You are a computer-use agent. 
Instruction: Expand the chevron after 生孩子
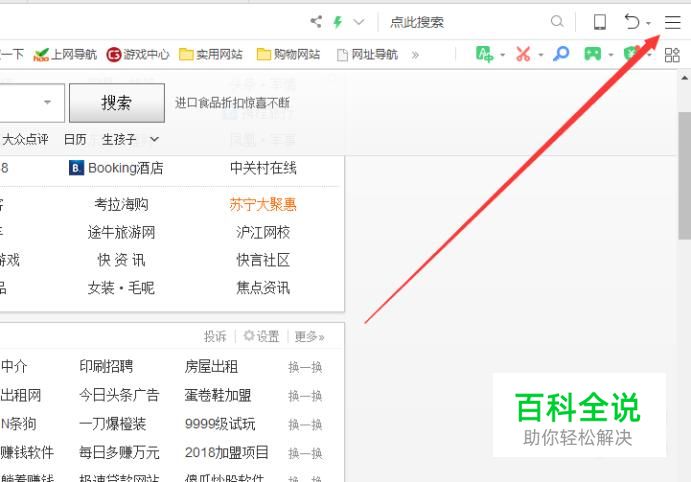click(154, 140)
